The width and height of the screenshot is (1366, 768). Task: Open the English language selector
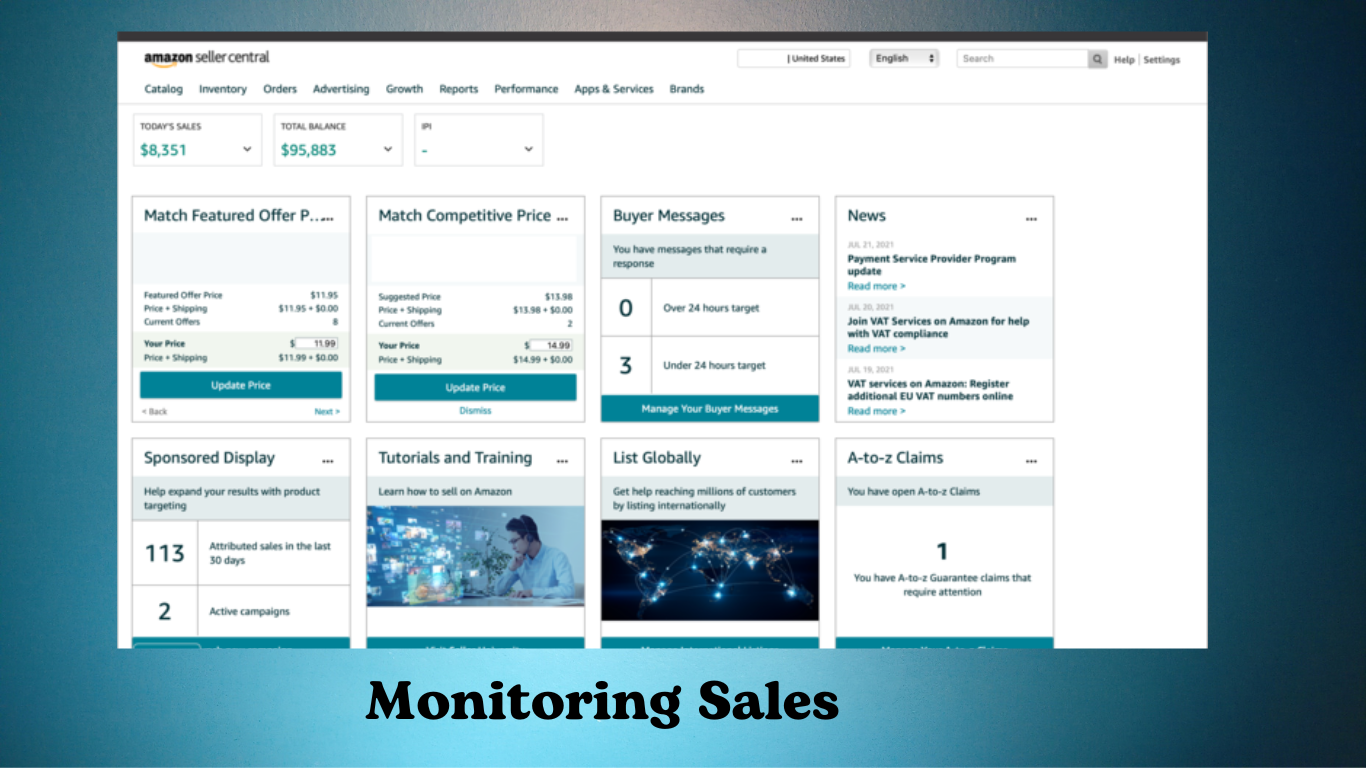click(904, 59)
